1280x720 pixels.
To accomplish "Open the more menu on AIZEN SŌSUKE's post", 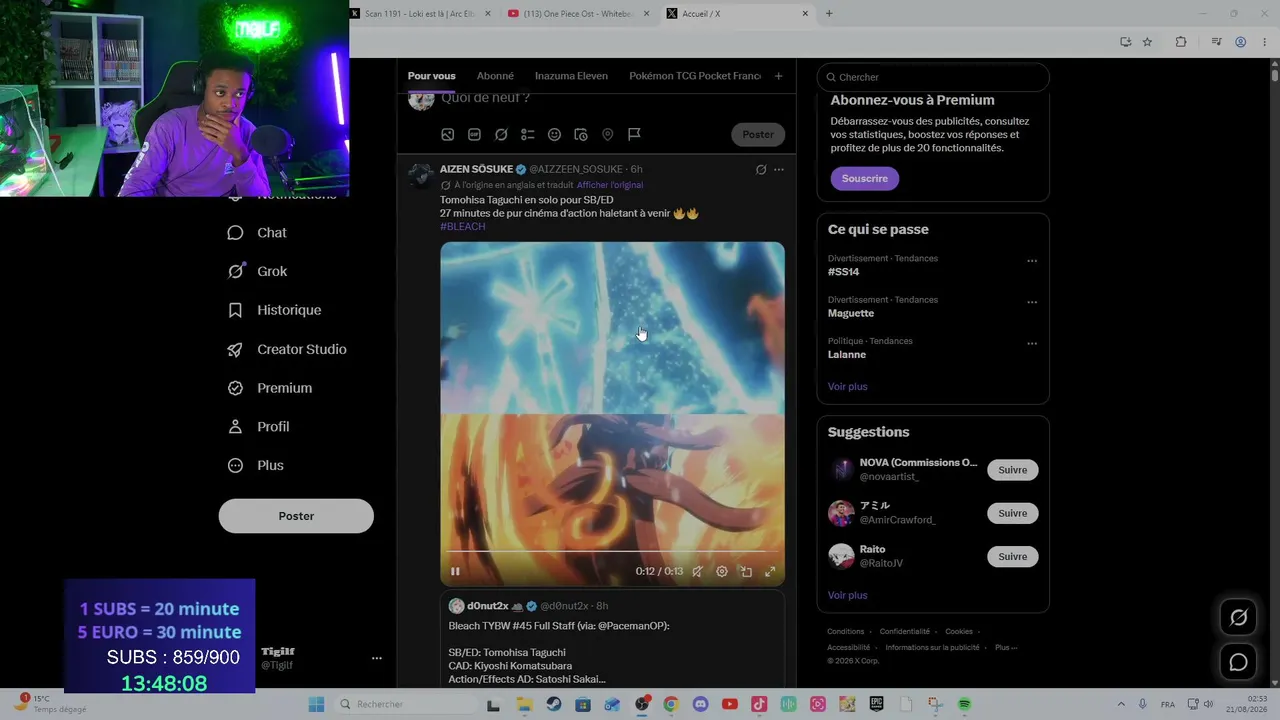I will pyautogui.click(x=779, y=170).
